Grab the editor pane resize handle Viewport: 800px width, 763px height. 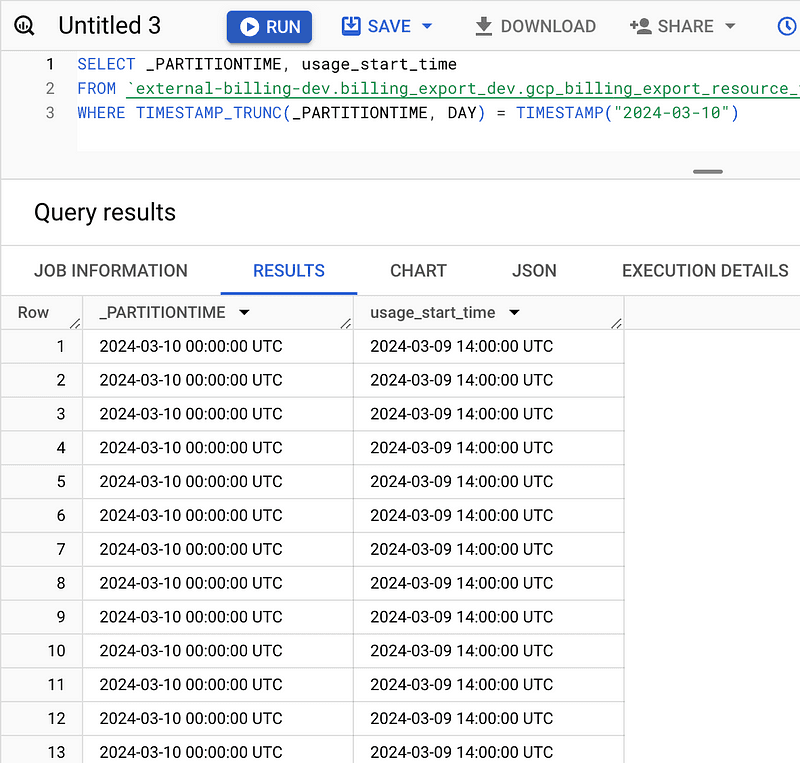(708, 171)
